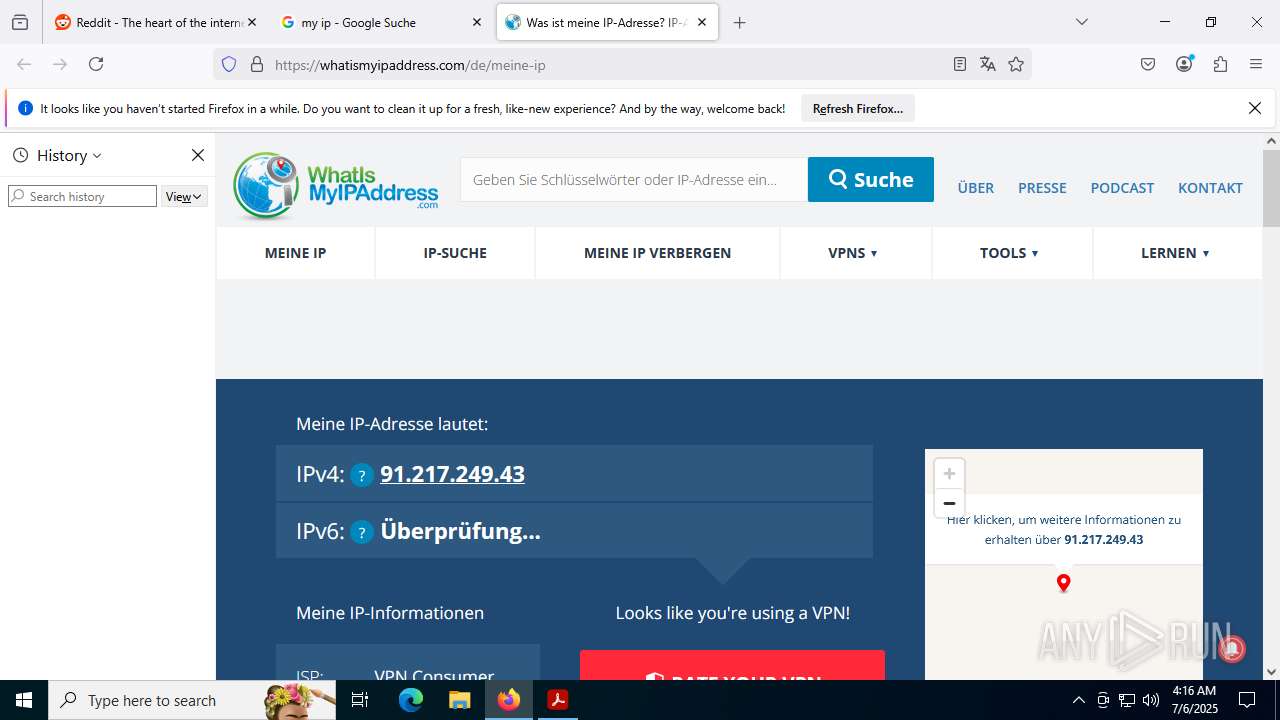
Task: Reload the current page
Action: coord(96,64)
